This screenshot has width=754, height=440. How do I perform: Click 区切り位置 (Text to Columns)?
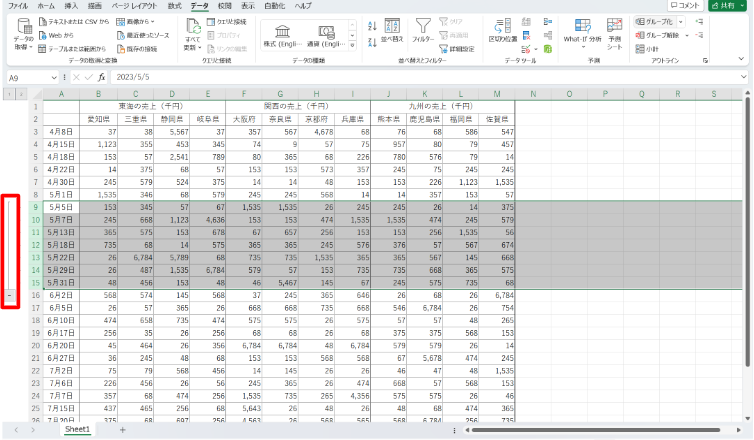pos(503,30)
